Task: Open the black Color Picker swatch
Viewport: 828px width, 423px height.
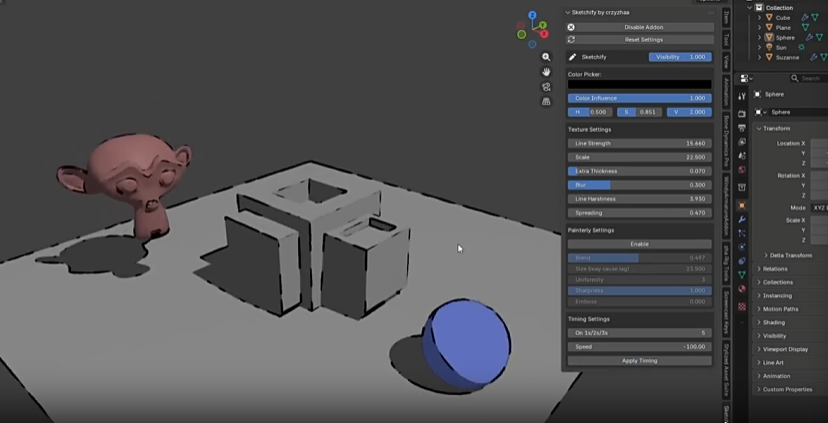Action: 640,85
